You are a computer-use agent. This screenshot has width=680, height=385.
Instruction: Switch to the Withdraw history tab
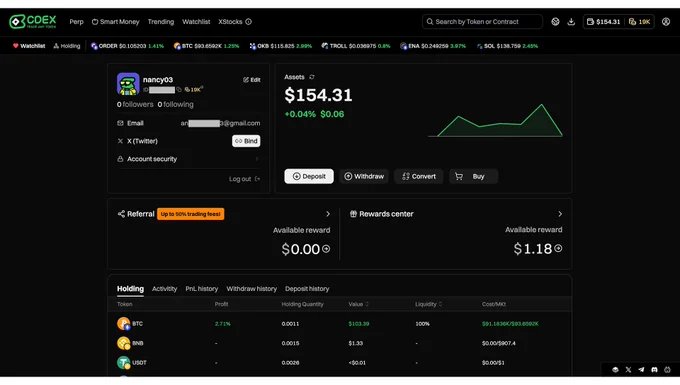252,289
